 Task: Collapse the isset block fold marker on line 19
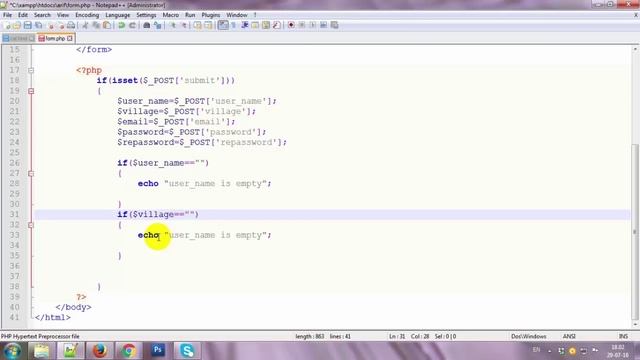pos(31,91)
